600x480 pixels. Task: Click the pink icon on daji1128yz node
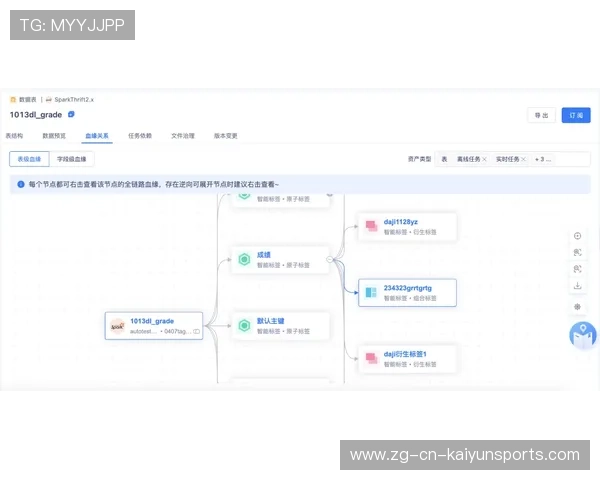(x=371, y=226)
